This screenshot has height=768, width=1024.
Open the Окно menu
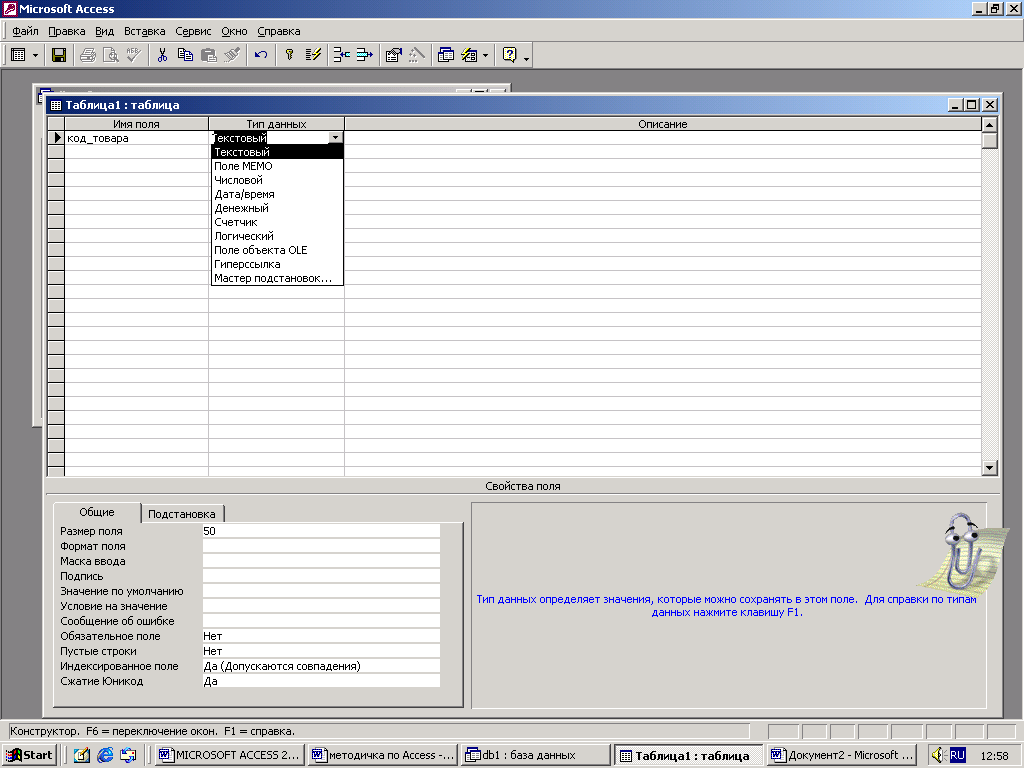(234, 31)
